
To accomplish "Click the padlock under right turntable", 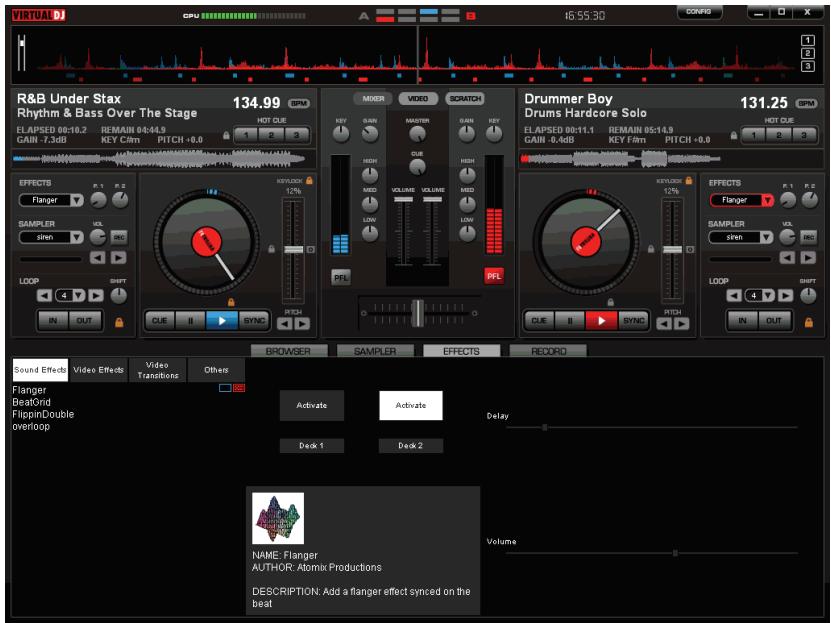I will tap(611, 302).
